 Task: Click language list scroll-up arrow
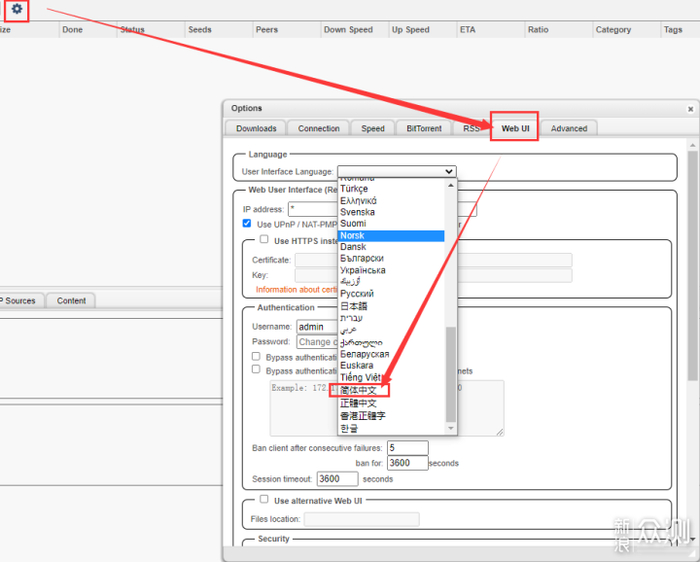coord(451,185)
